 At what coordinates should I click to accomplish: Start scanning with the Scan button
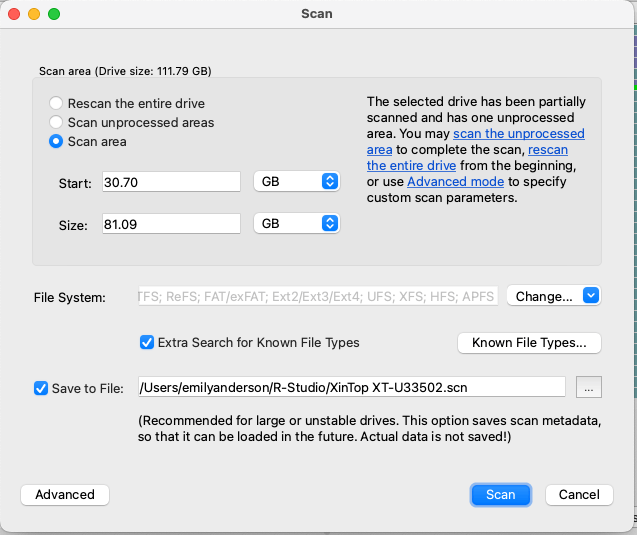(x=500, y=495)
